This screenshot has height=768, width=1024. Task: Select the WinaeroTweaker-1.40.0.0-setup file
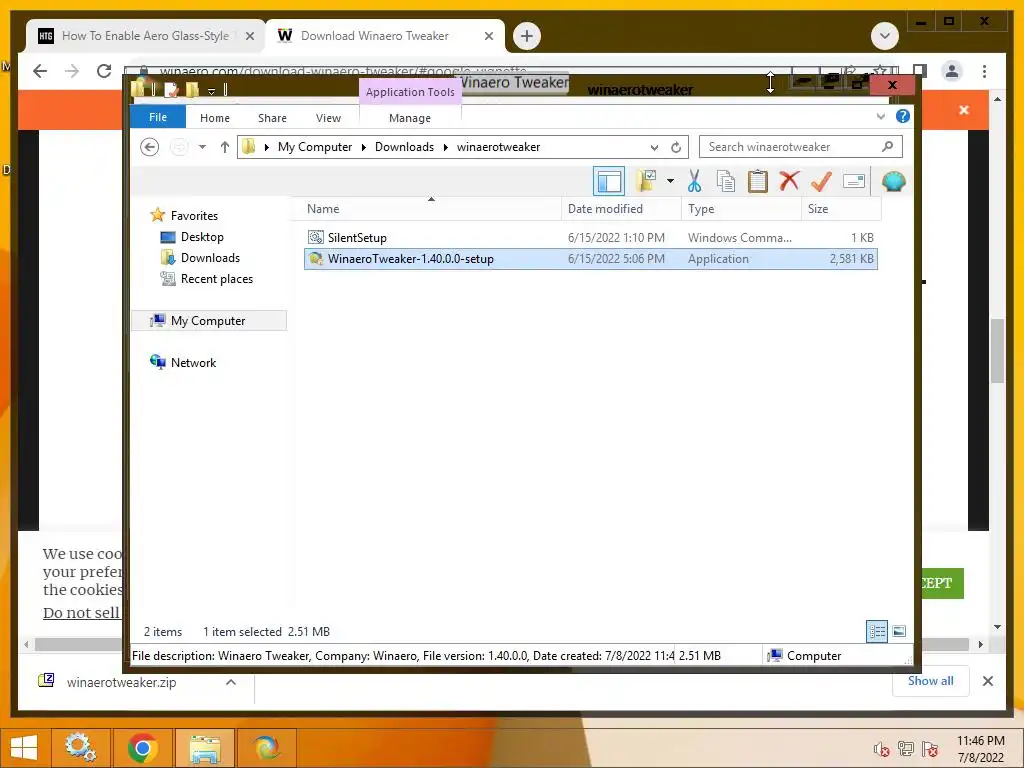point(590,259)
